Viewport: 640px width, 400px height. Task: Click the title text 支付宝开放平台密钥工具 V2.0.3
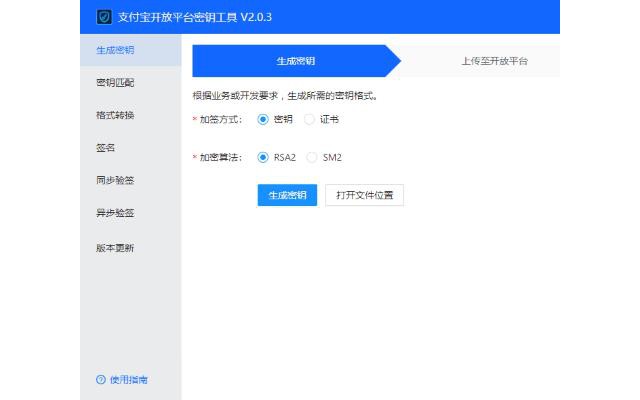[x=195, y=17]
